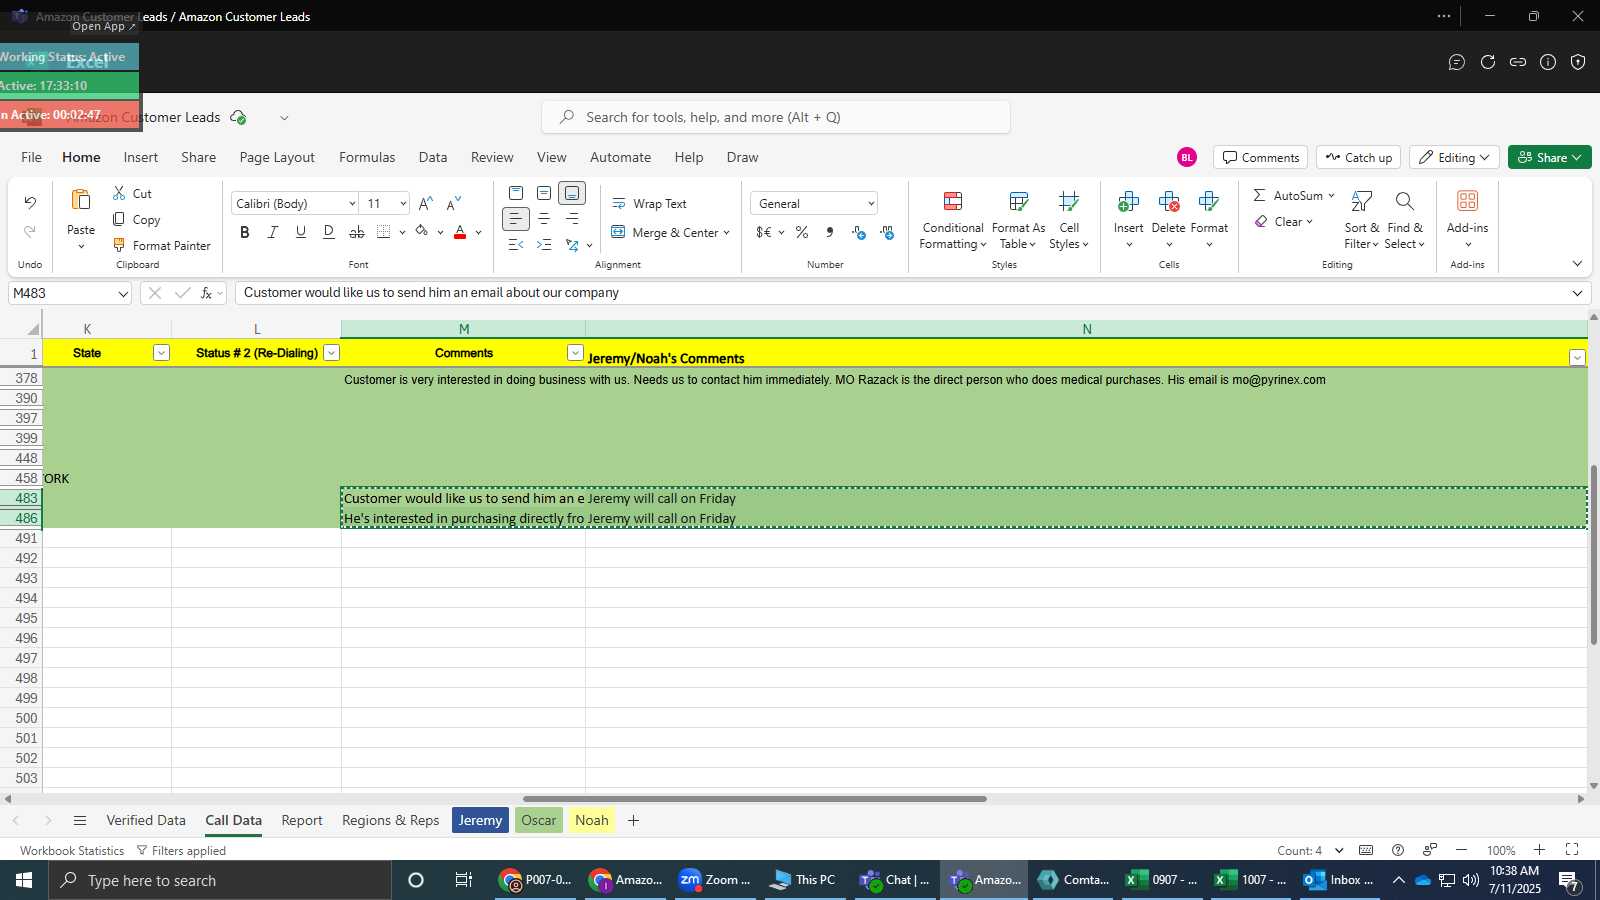Click Delete cells icon
Viewport: 1600px width, 900px height.
point(1168,202)
